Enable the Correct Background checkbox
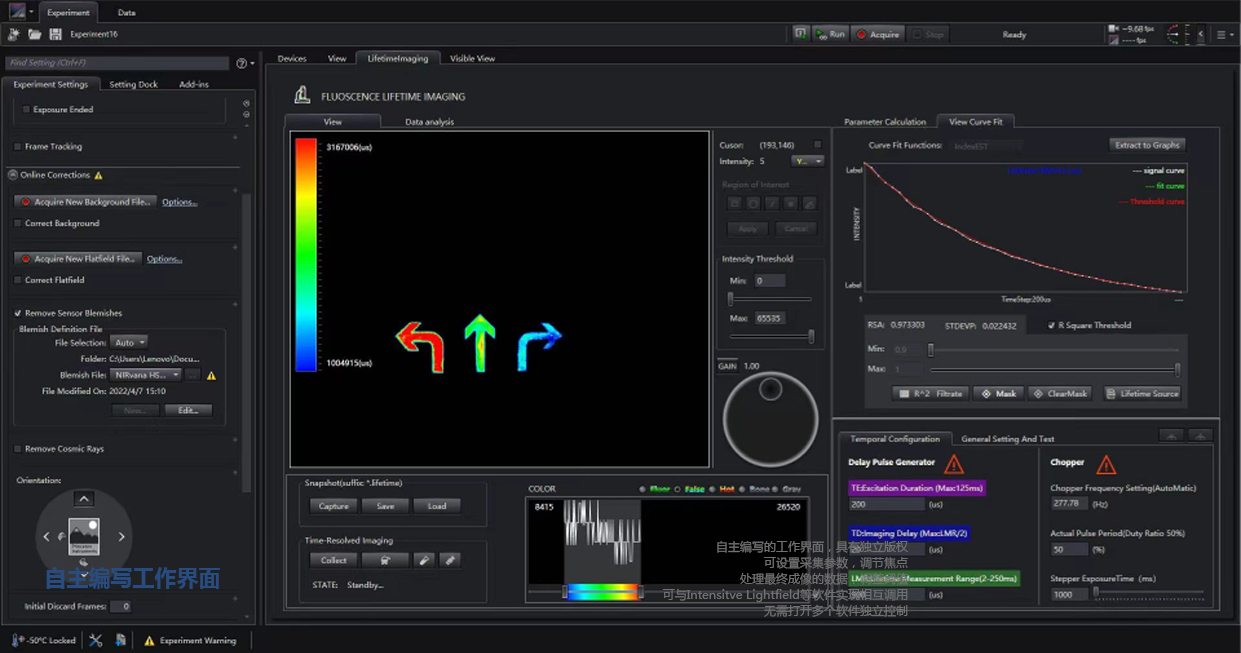 click(x=18, y=223)
